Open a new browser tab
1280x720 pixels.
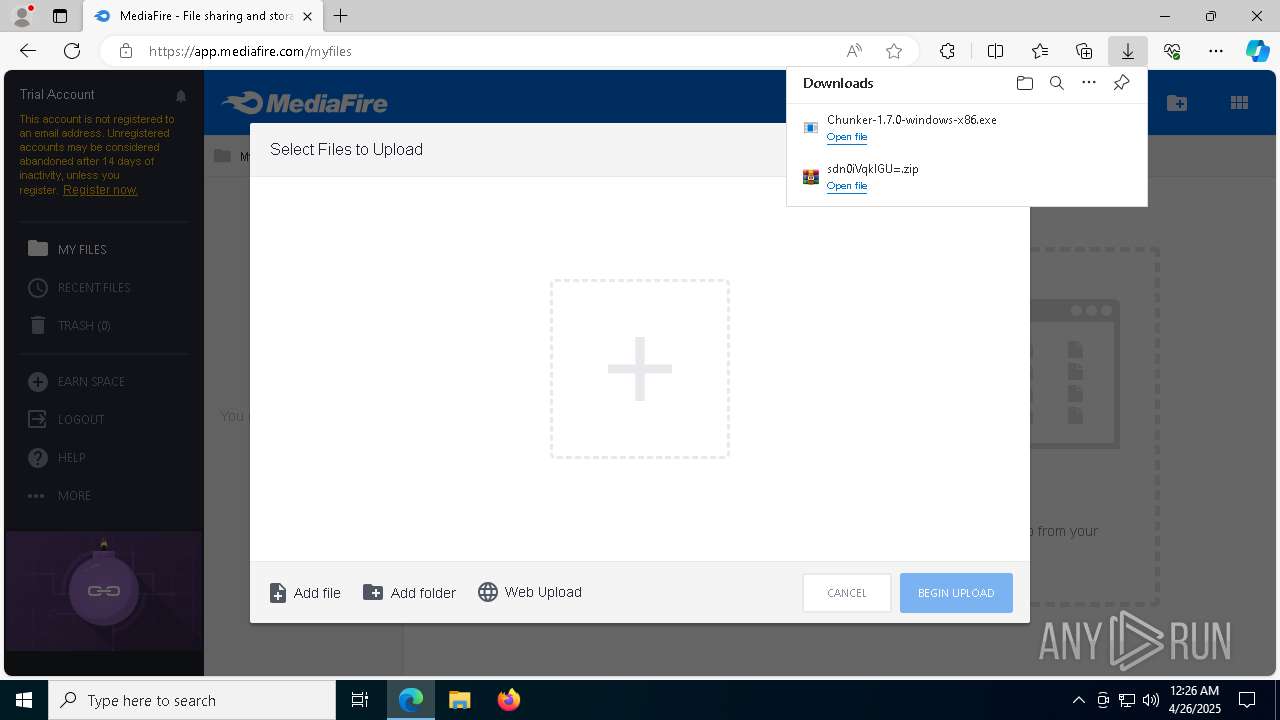341,16
